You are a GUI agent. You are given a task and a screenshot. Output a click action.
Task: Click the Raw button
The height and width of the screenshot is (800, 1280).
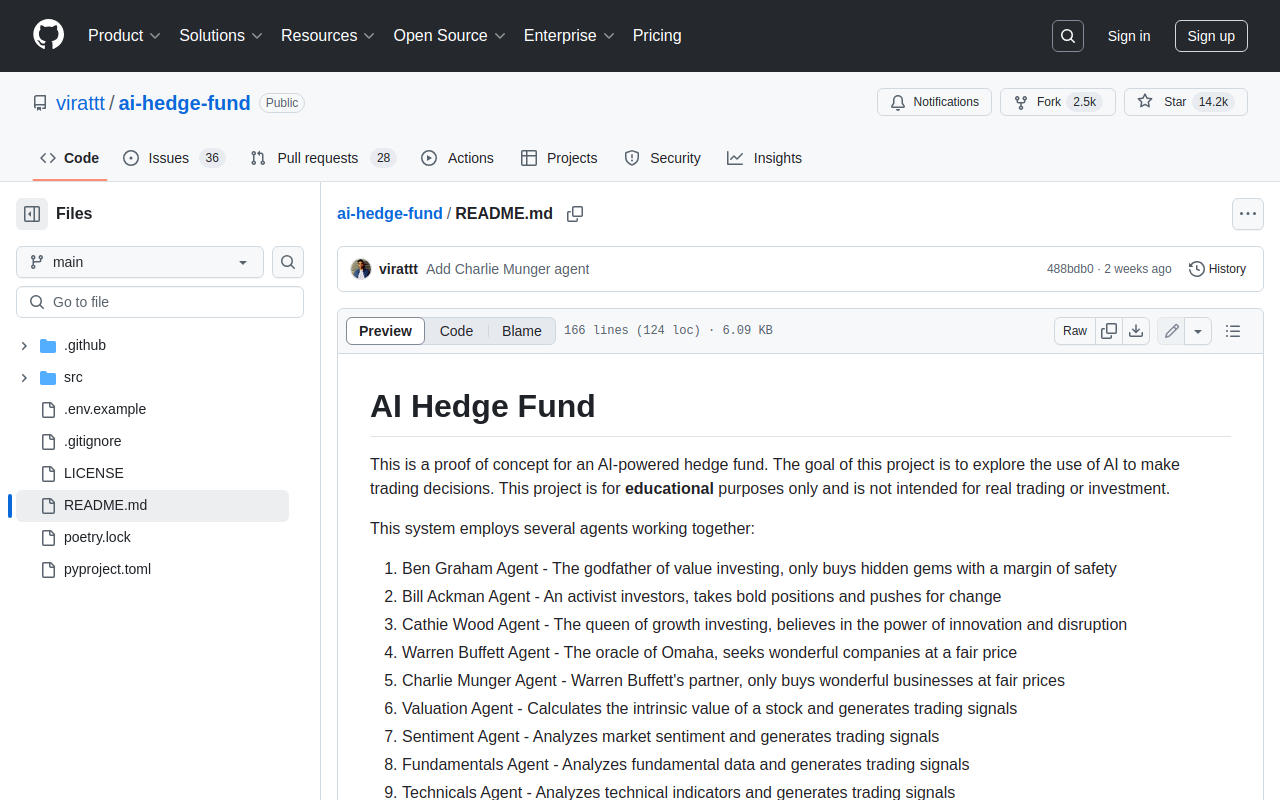[x=1075, y=331]
